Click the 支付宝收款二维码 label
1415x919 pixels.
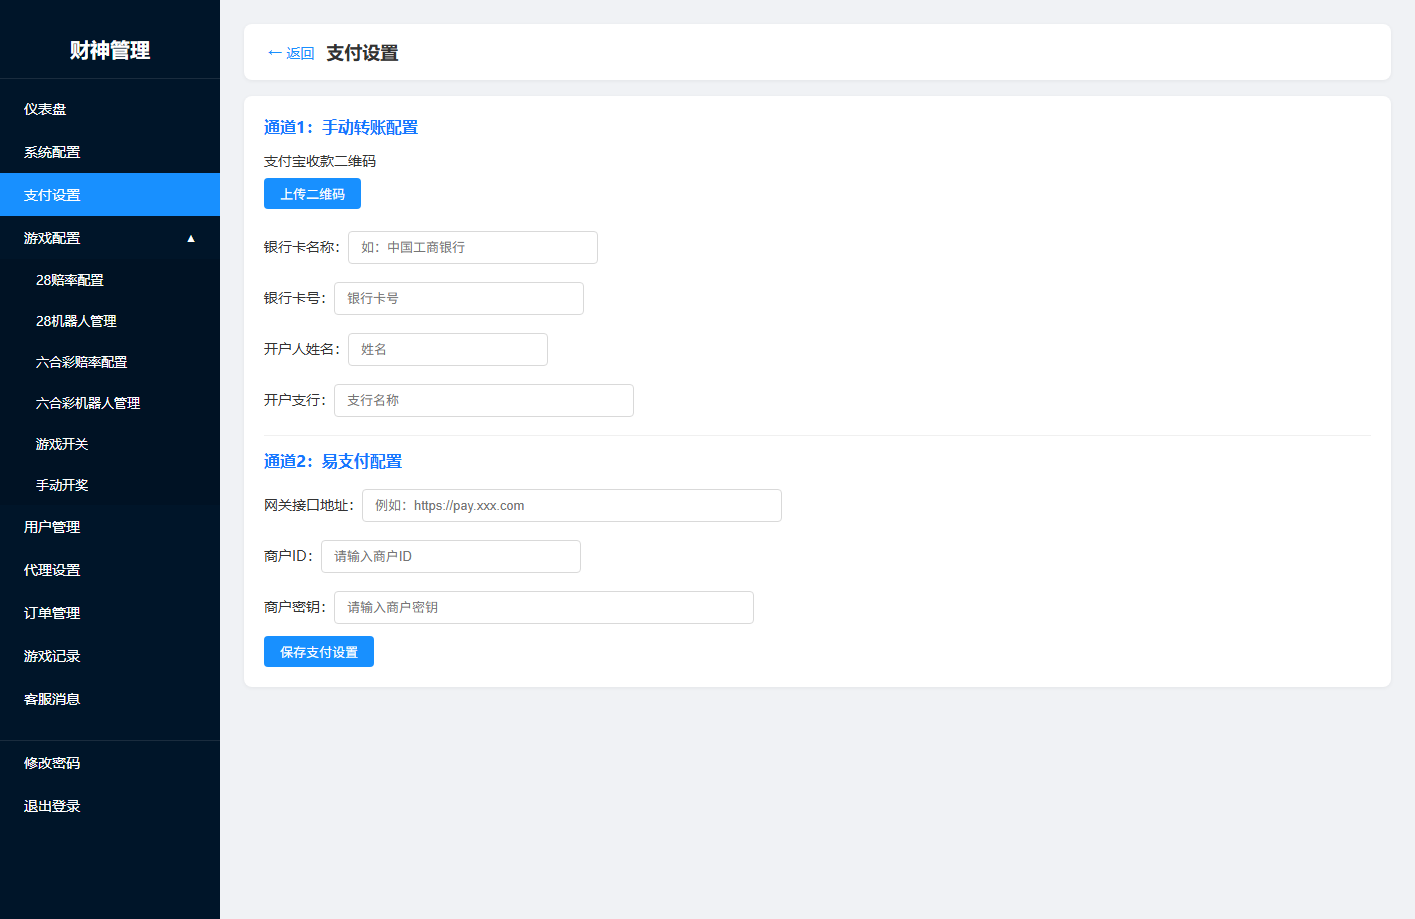(x=320, y=161)
